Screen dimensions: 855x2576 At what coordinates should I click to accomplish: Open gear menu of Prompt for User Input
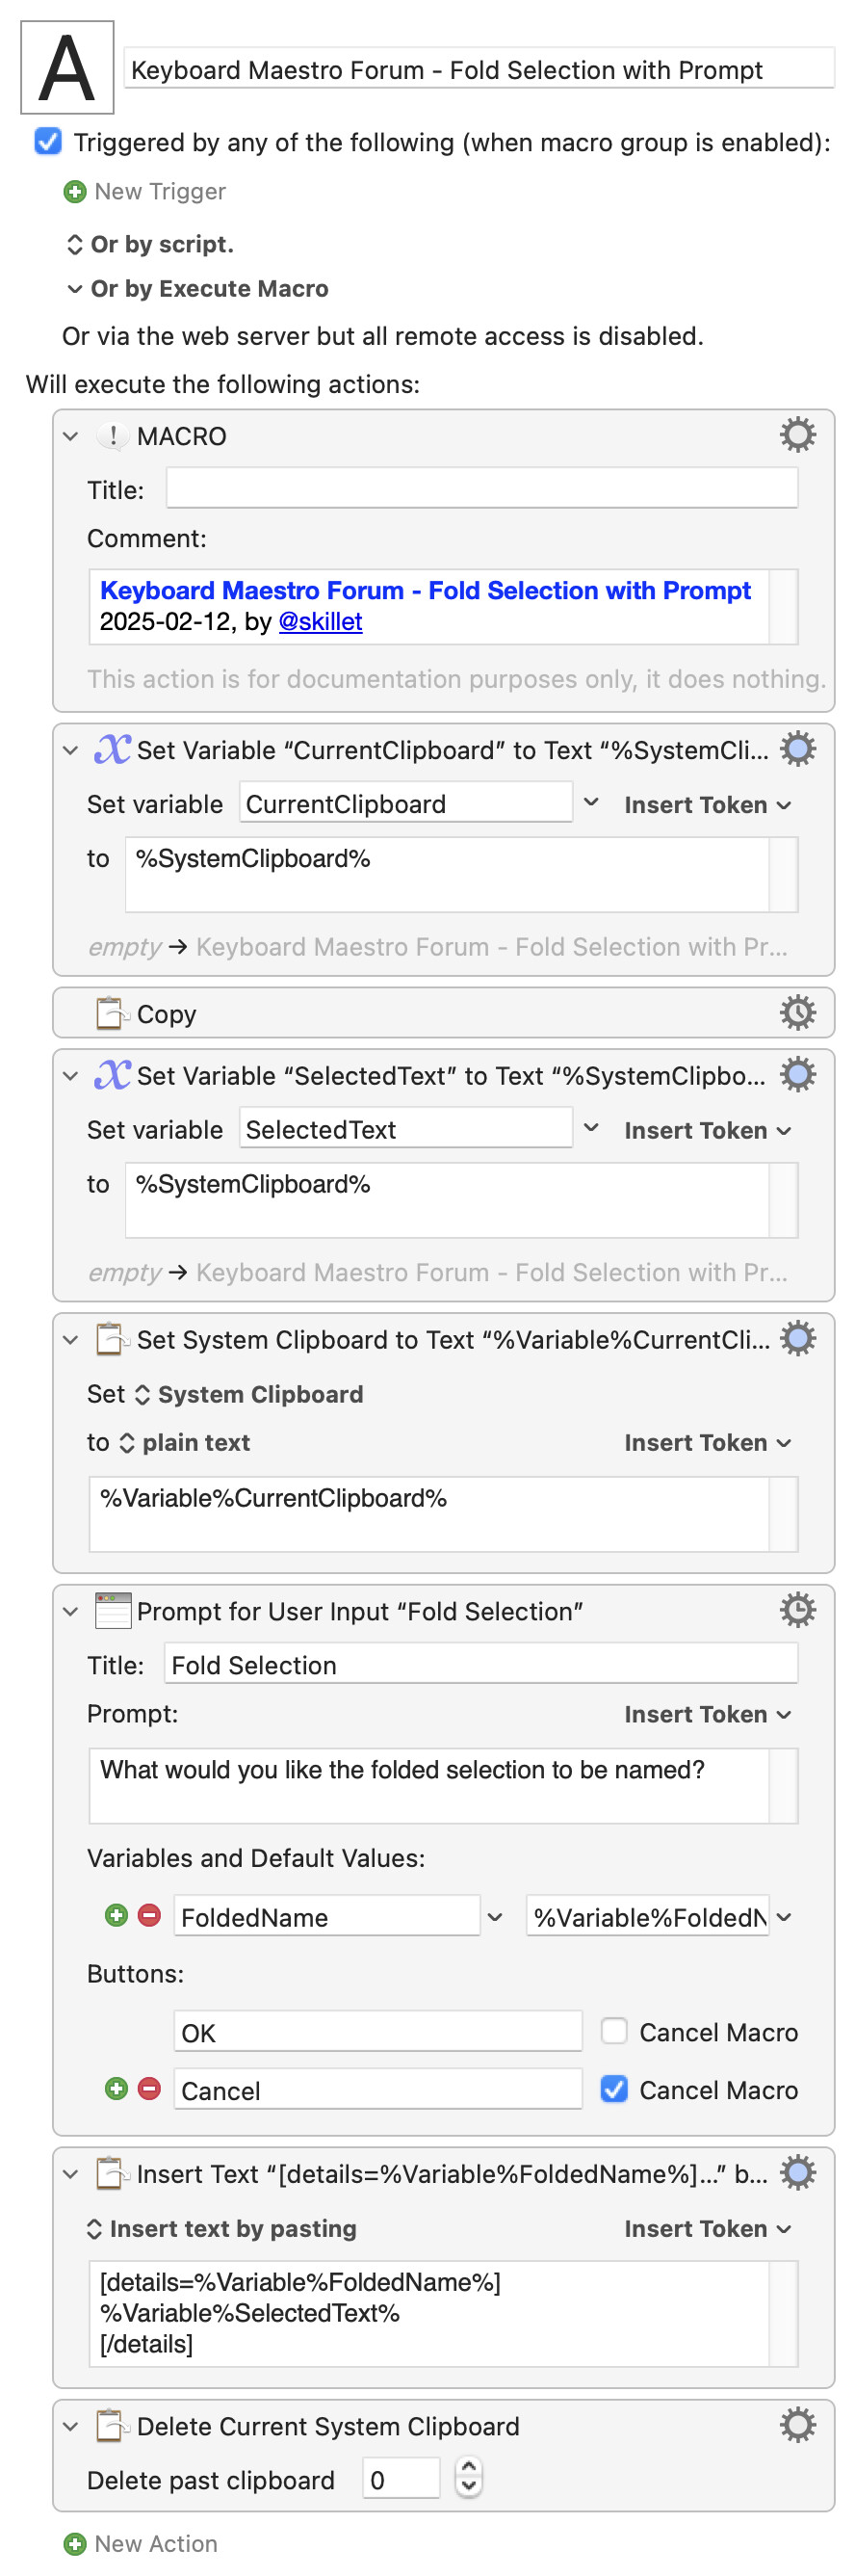(x=797, y=1610)
